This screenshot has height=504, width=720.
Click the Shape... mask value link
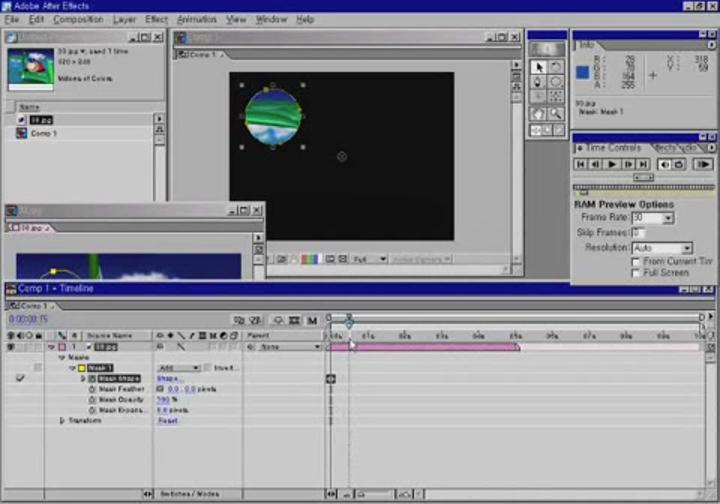click(169, 378)
